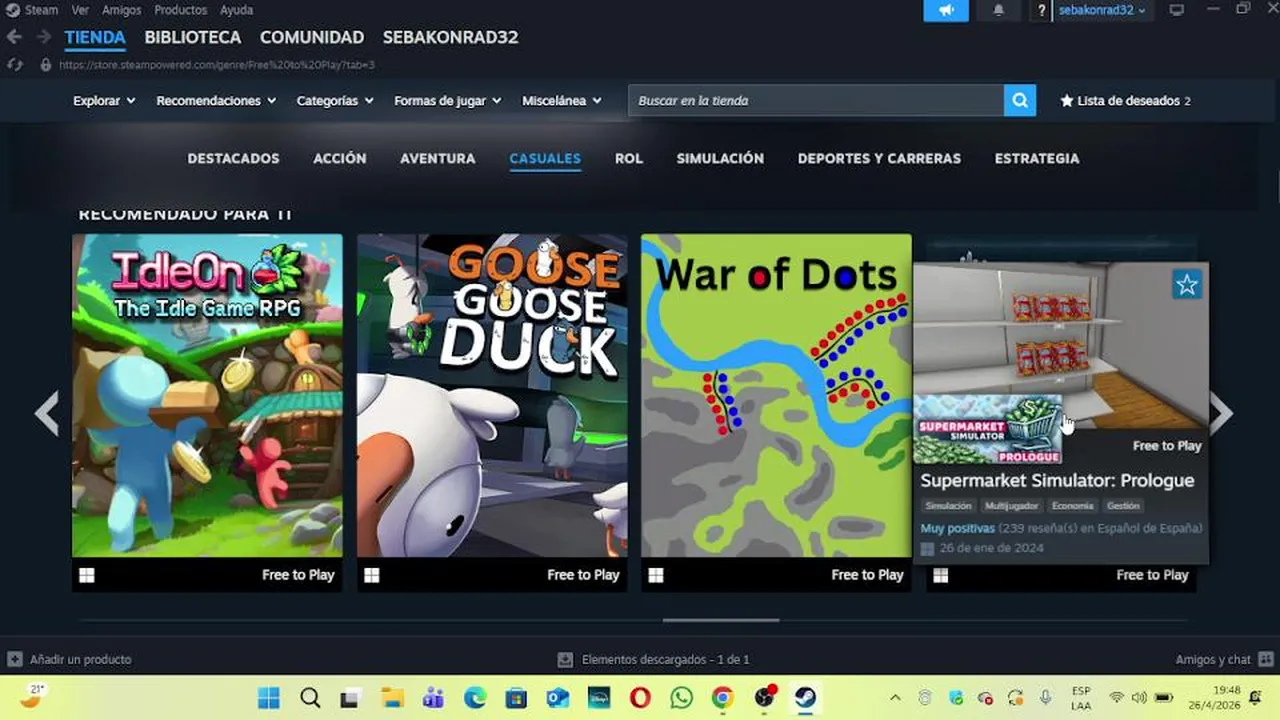Go forward with the right navigation arrow
Viewport: 1280px width, 720px height.
point(43,37)
